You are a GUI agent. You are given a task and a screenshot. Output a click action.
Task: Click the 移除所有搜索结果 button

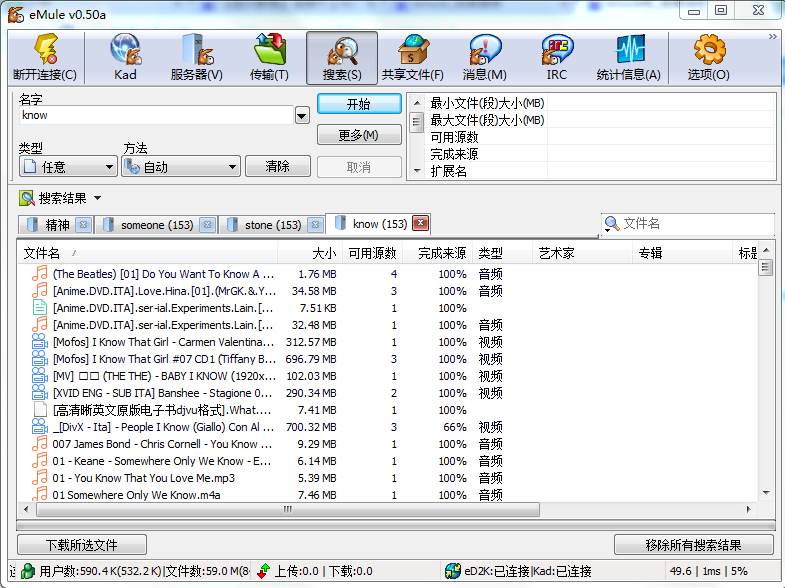pos(693,545)
